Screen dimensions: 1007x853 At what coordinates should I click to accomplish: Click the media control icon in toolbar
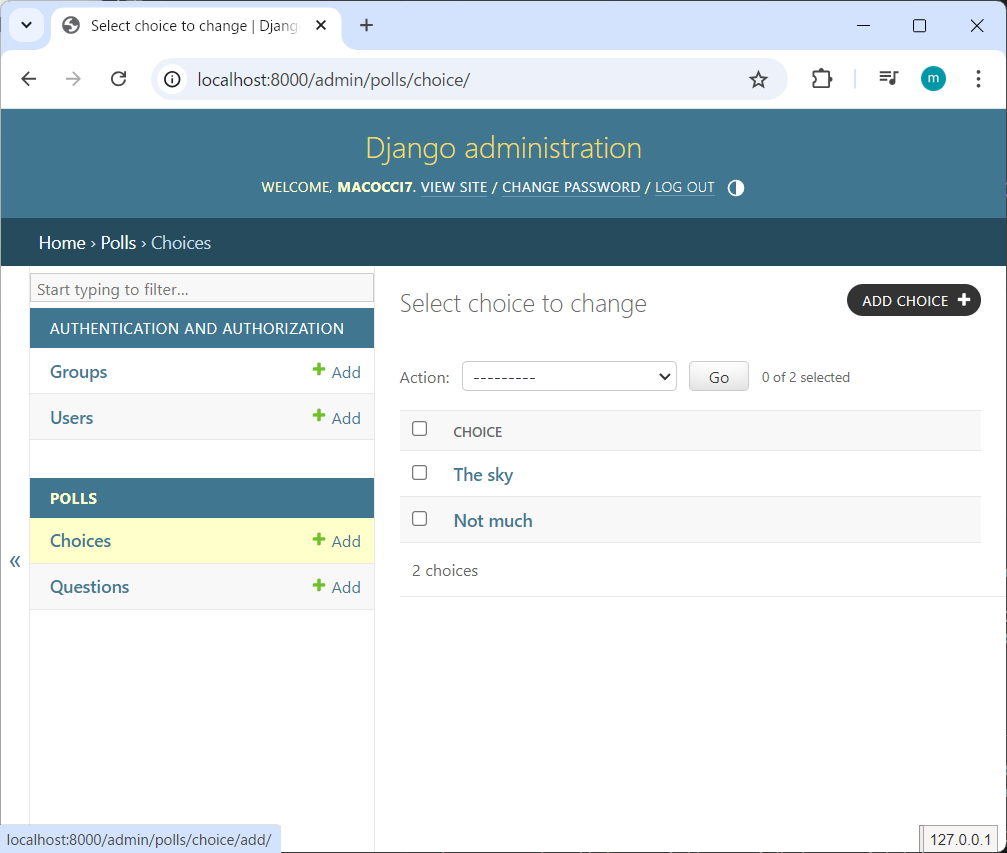pos(888,79)
